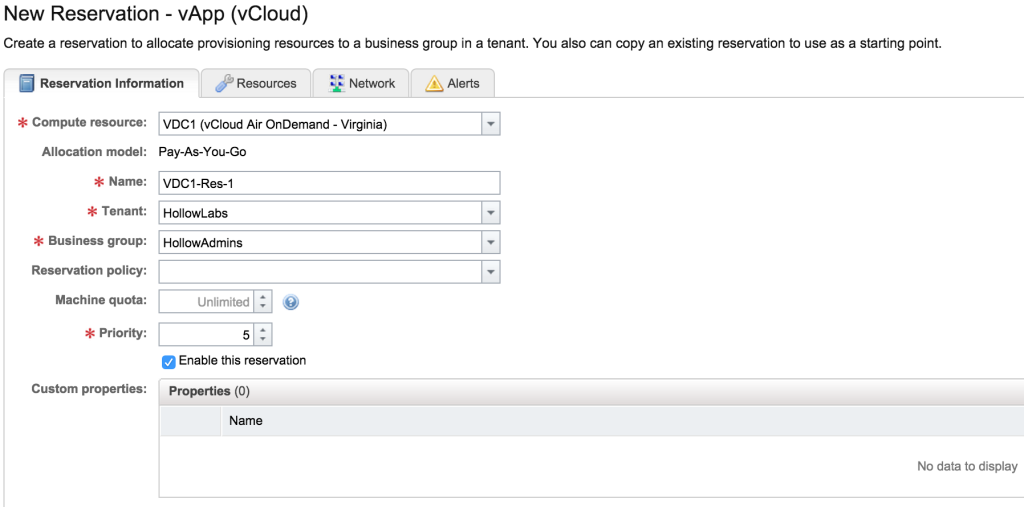Click the Network tab's network icon
This screenshot has height=507, width=1024.
coord(335,83)
